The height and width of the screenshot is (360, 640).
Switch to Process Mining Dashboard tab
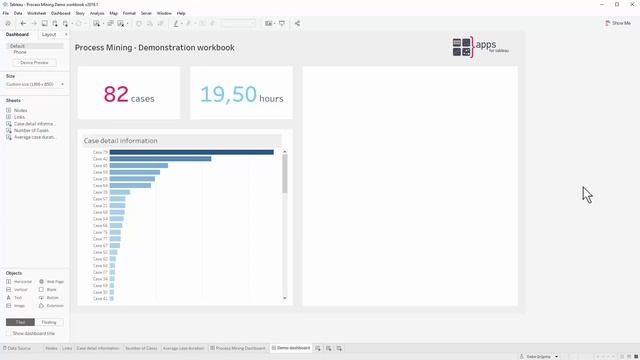coord(238,348)
